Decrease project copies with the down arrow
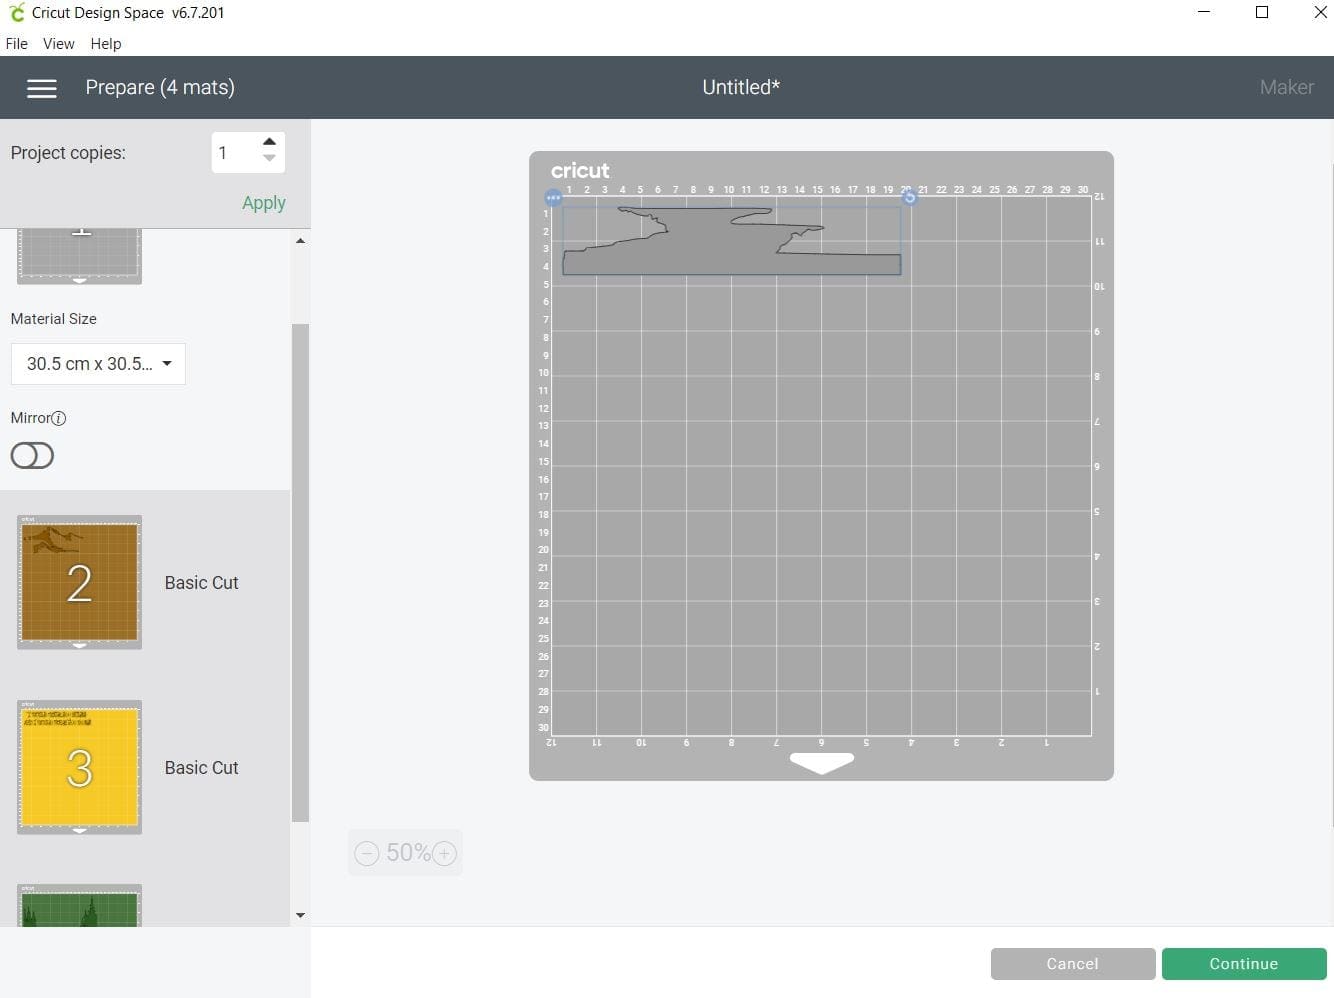 [269, 158]
